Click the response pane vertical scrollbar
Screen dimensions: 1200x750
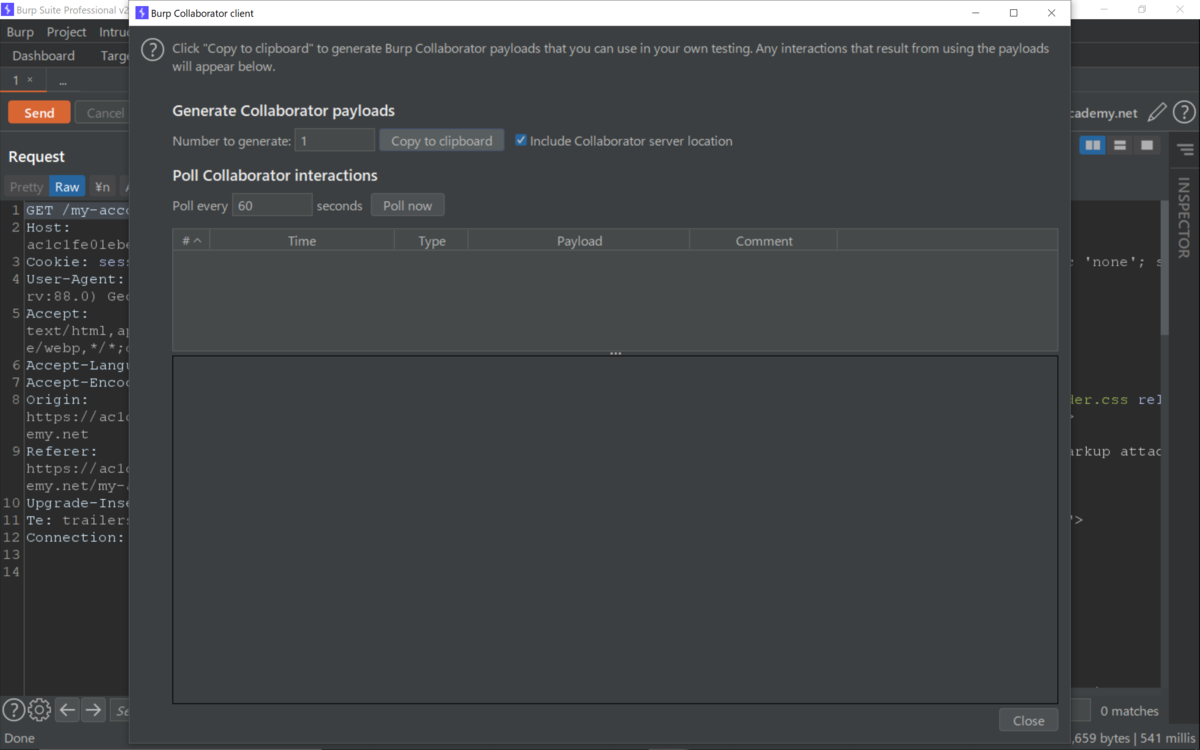tap(1164, 270)
